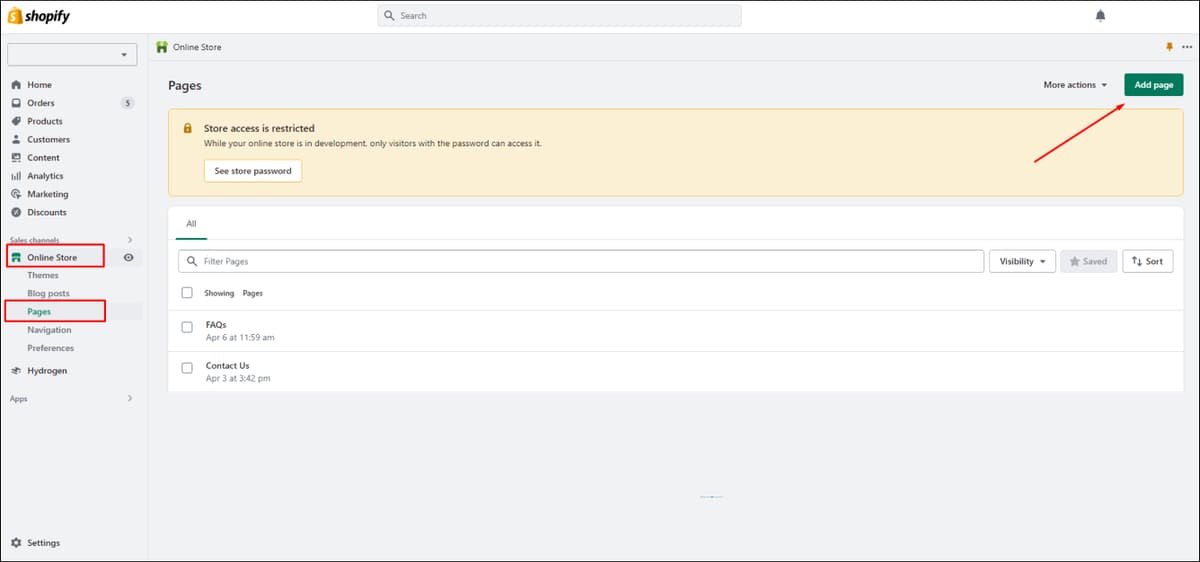Viewport: 1200px width, 562px height.
Task: Check the FAQs page checkbox
Action: (x=187, y=327)
